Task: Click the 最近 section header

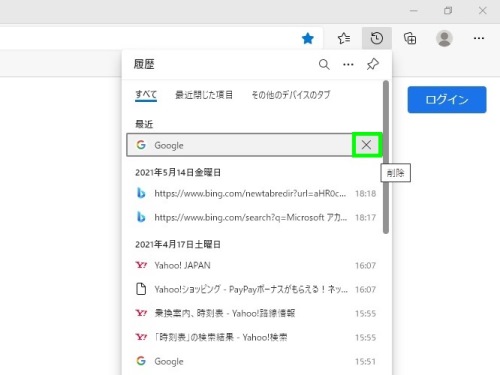Action: [x=144, y=124]
